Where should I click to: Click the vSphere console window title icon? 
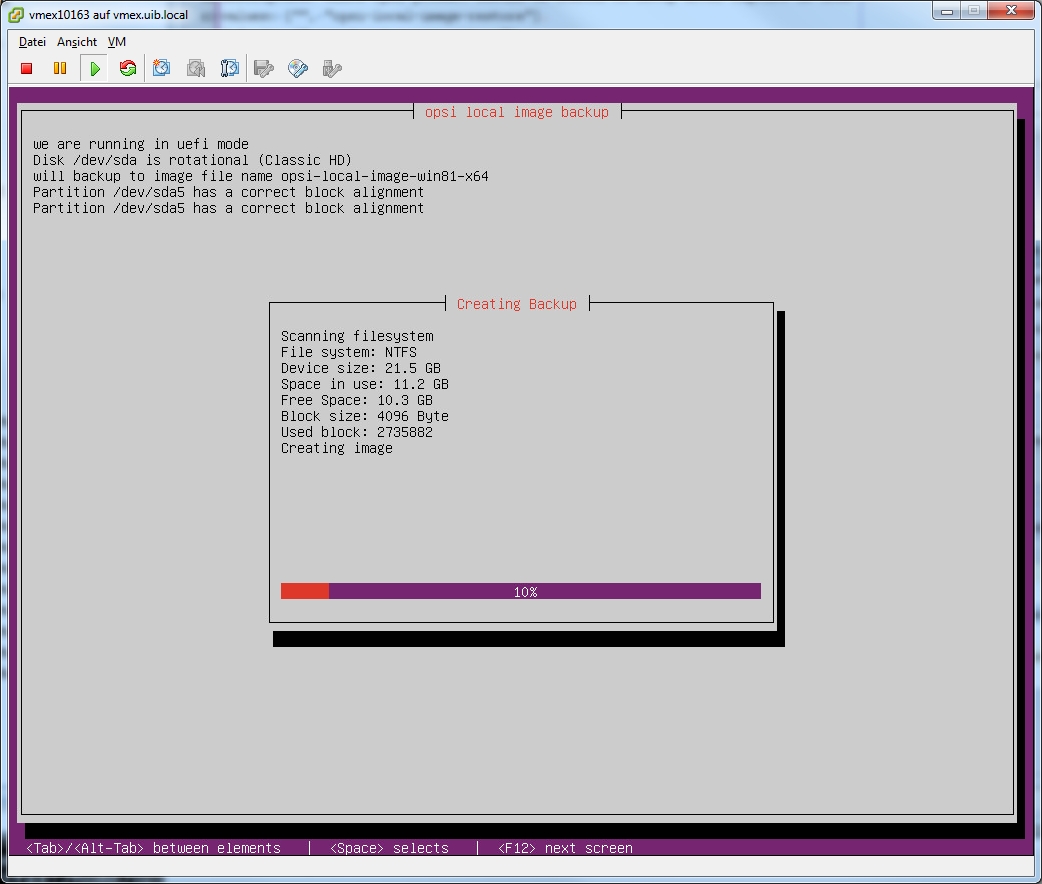coord(16,15)
